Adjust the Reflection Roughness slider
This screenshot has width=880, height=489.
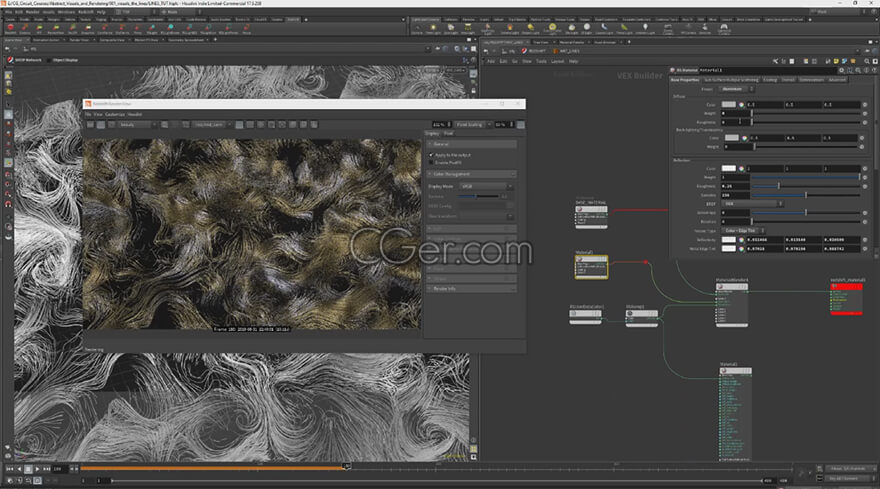(x=805, y=186)
